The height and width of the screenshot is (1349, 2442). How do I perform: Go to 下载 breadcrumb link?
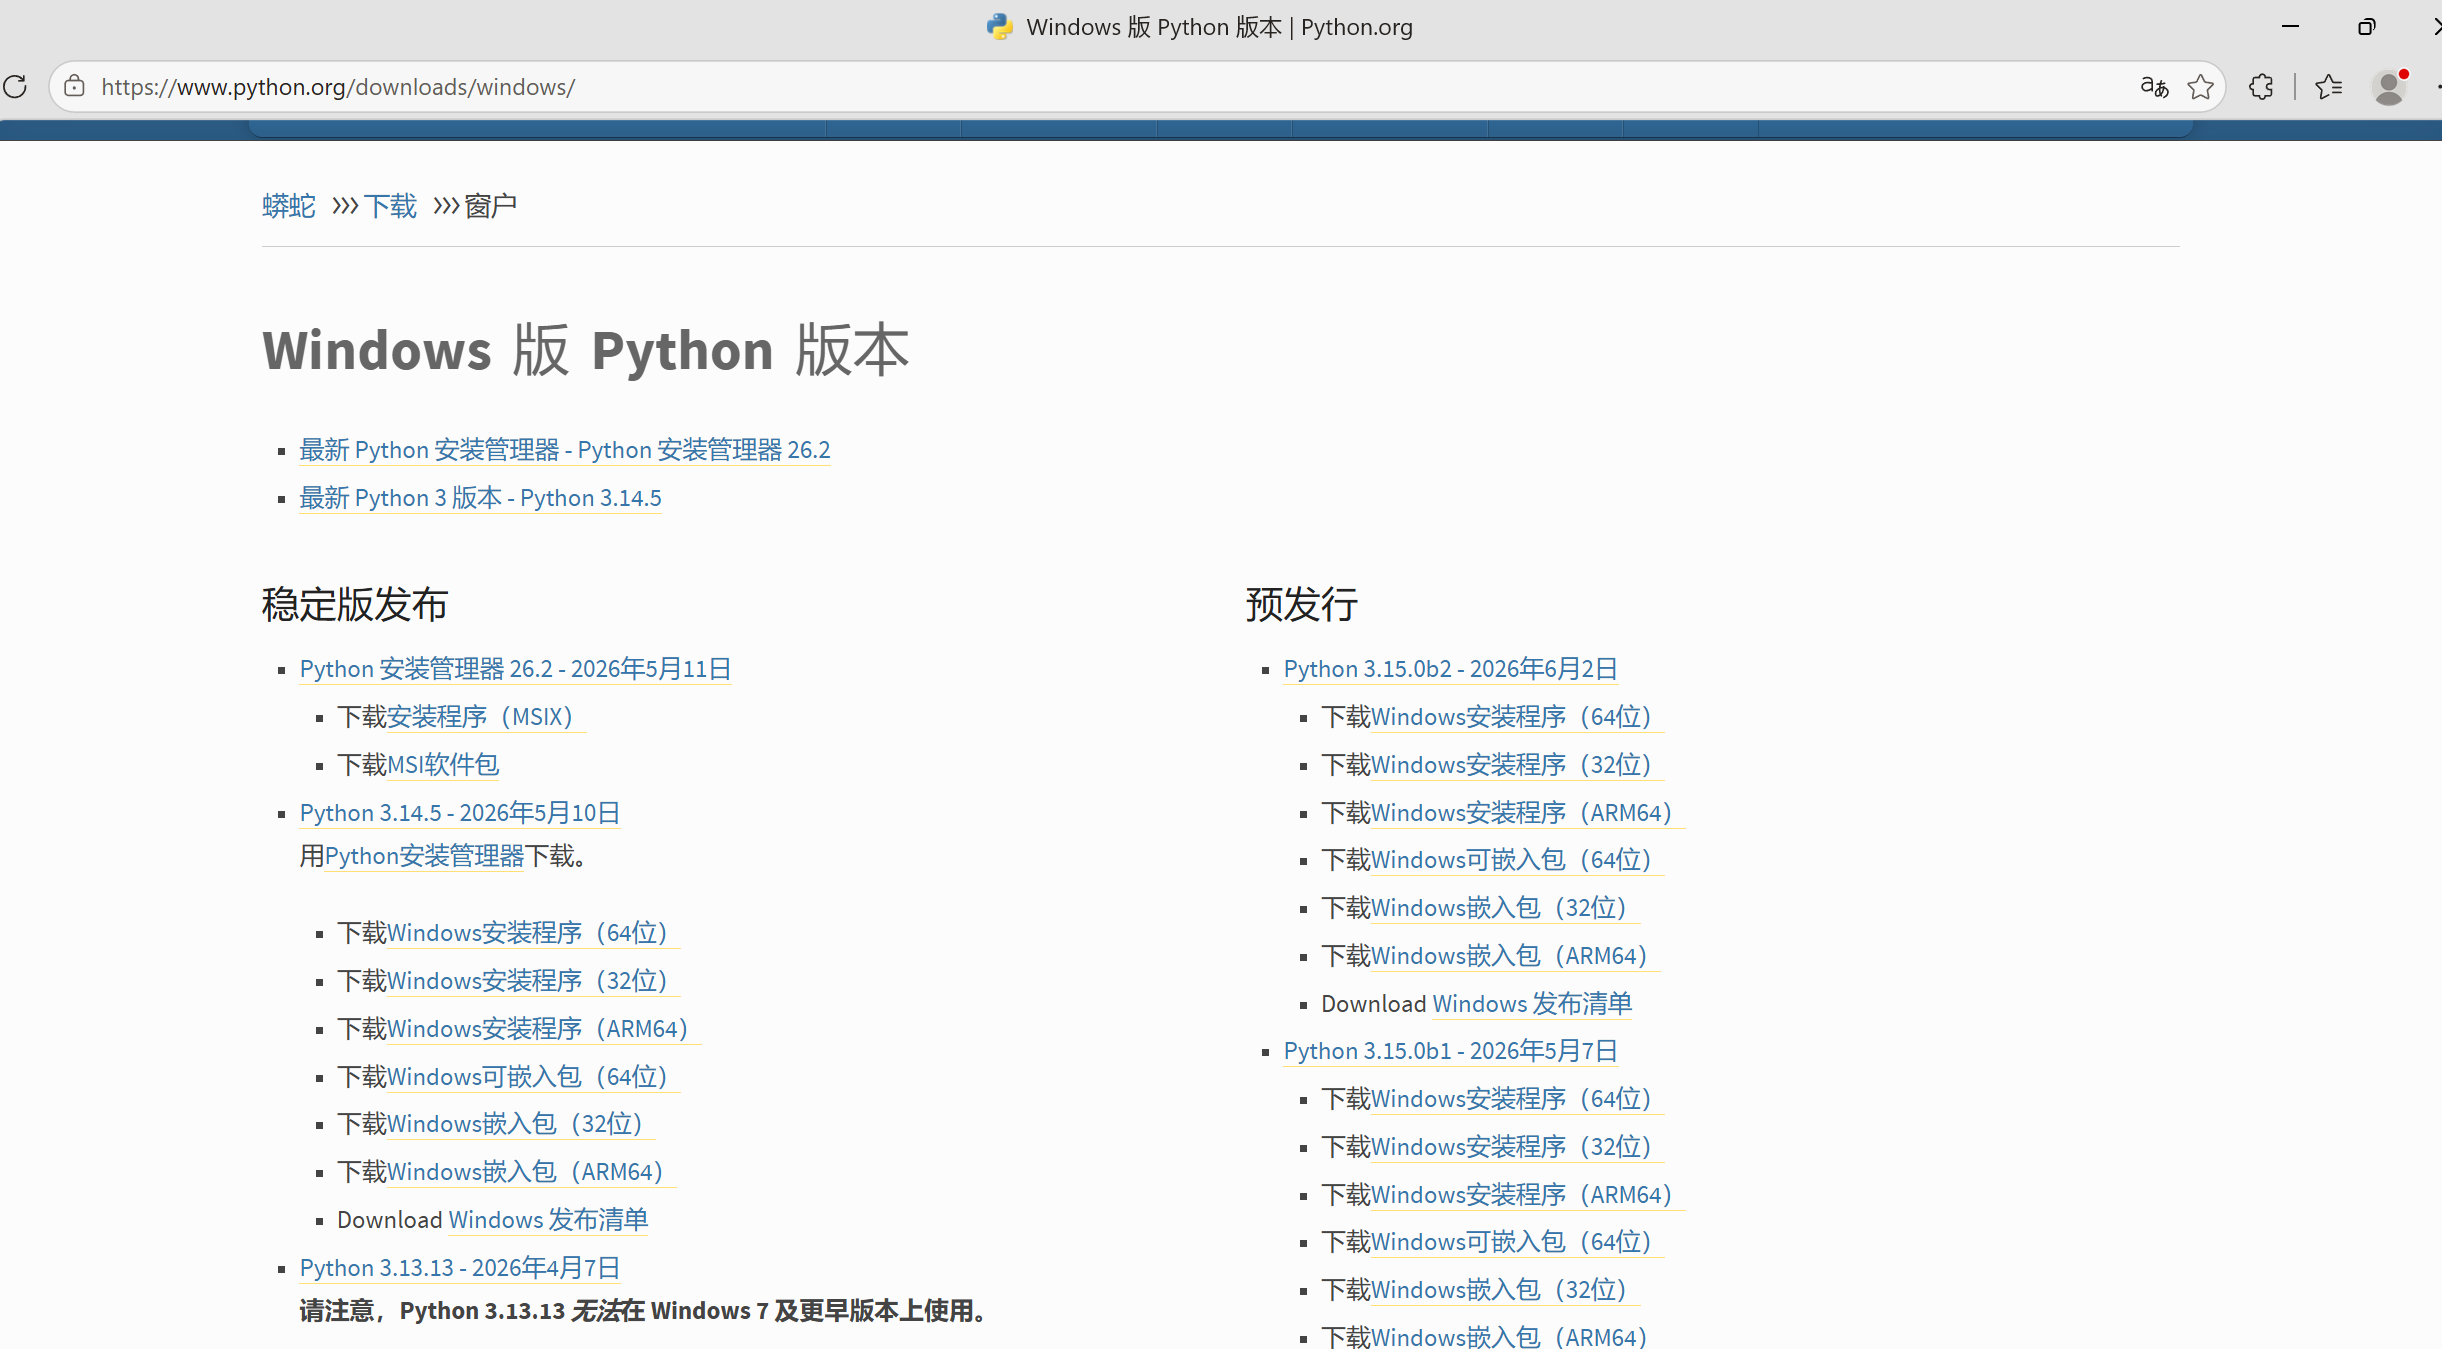(389, 206)
